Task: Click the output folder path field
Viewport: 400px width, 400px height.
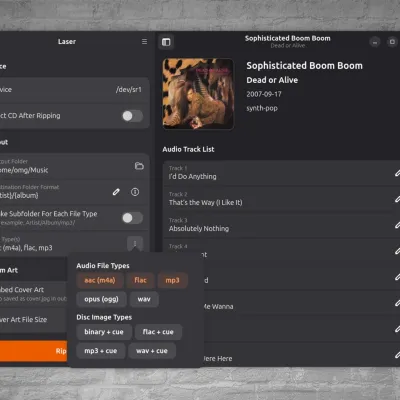Action: [x=74, y=166]
